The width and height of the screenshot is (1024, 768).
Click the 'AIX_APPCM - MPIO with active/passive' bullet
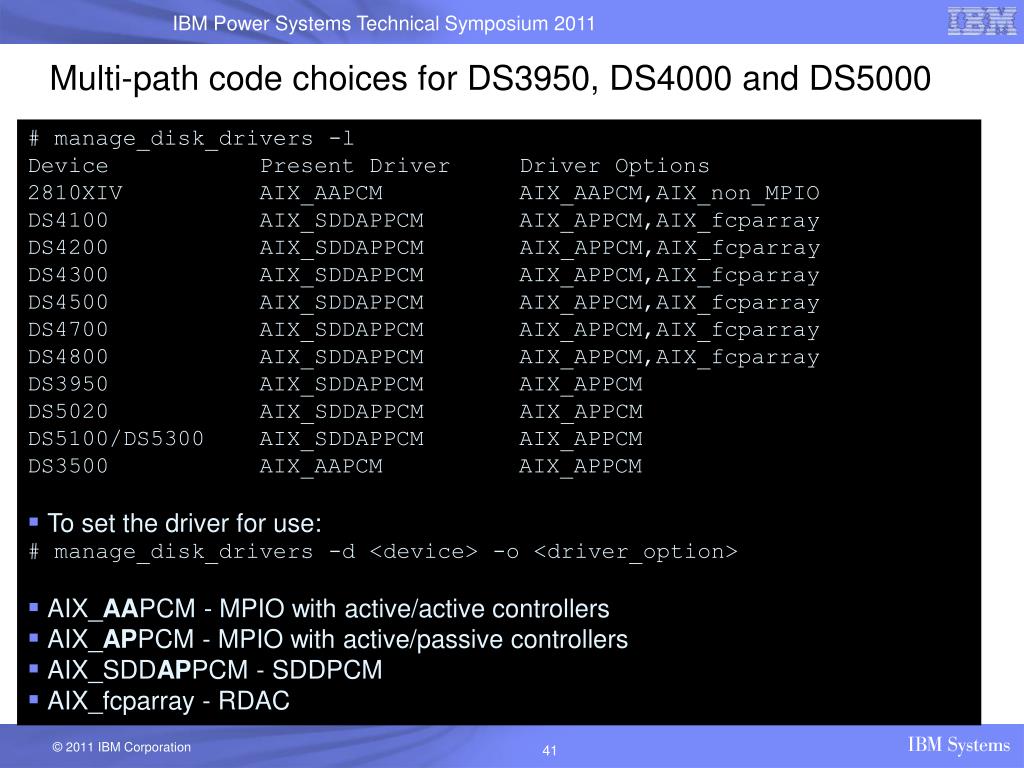338,639
